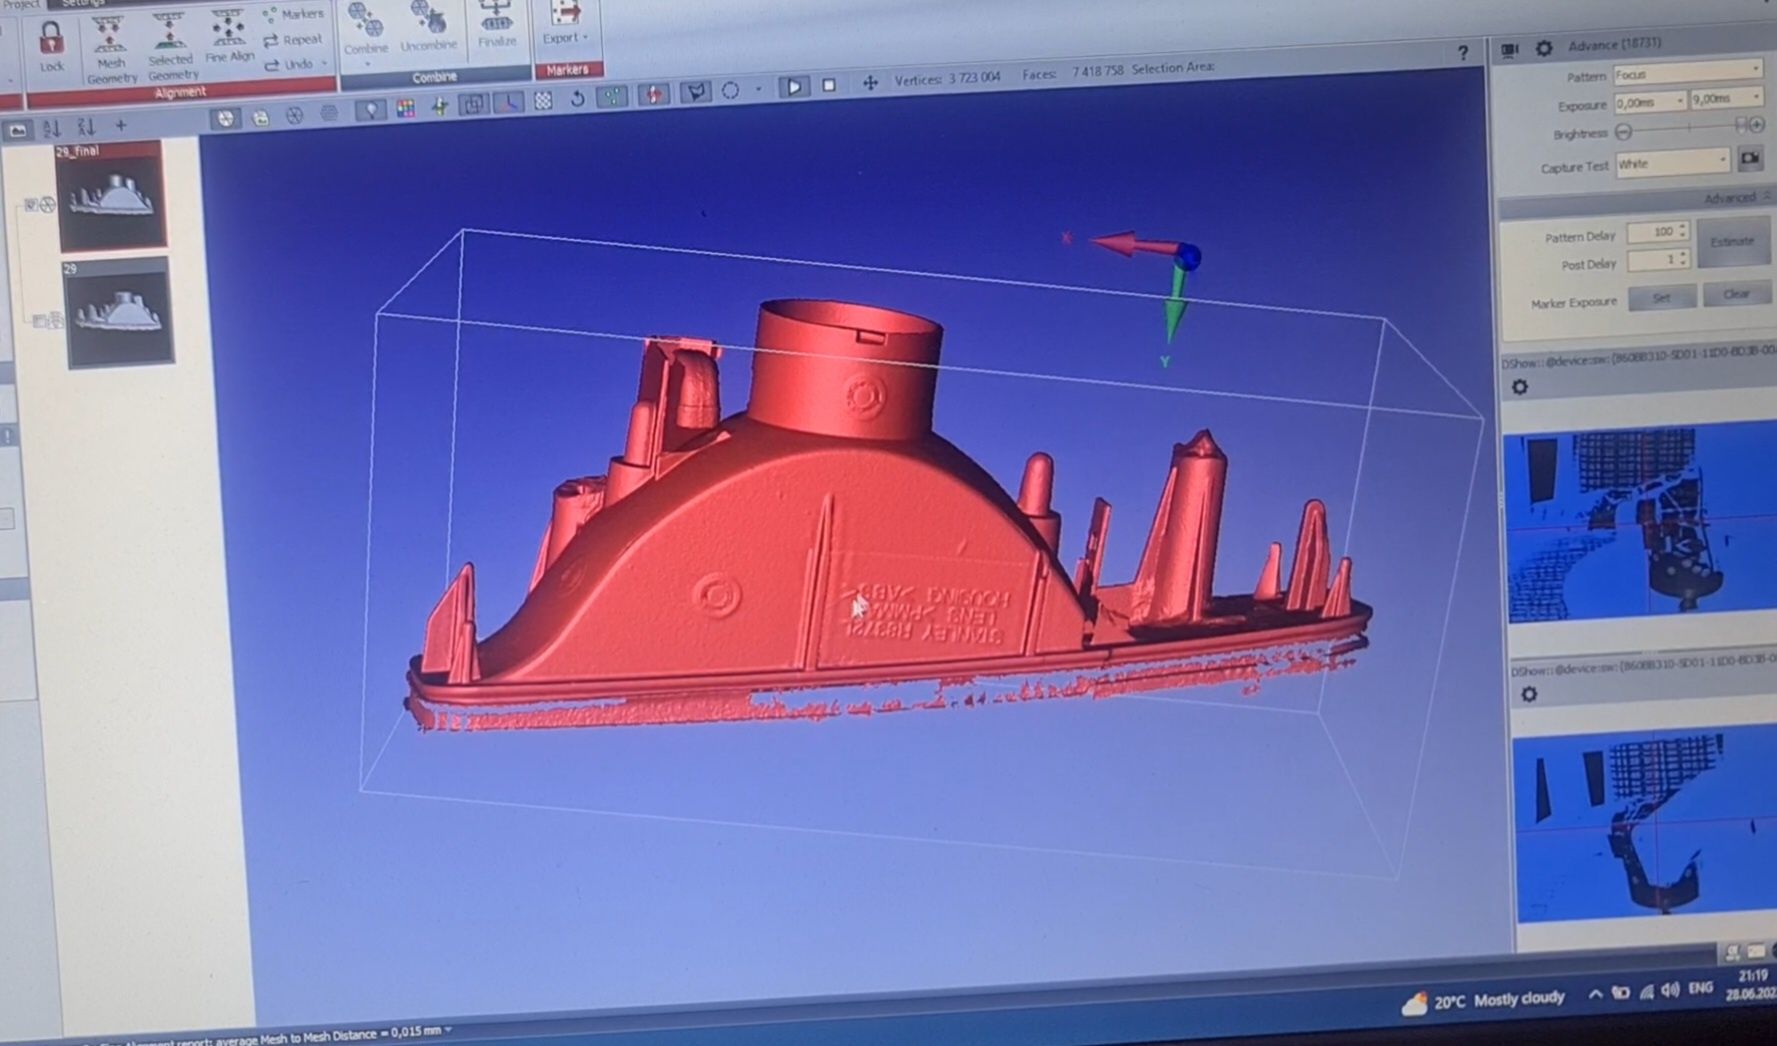
Task: Open the 9,00ms Exposure dropdown
Action: pyautogui.click(x=1727, y=99)
